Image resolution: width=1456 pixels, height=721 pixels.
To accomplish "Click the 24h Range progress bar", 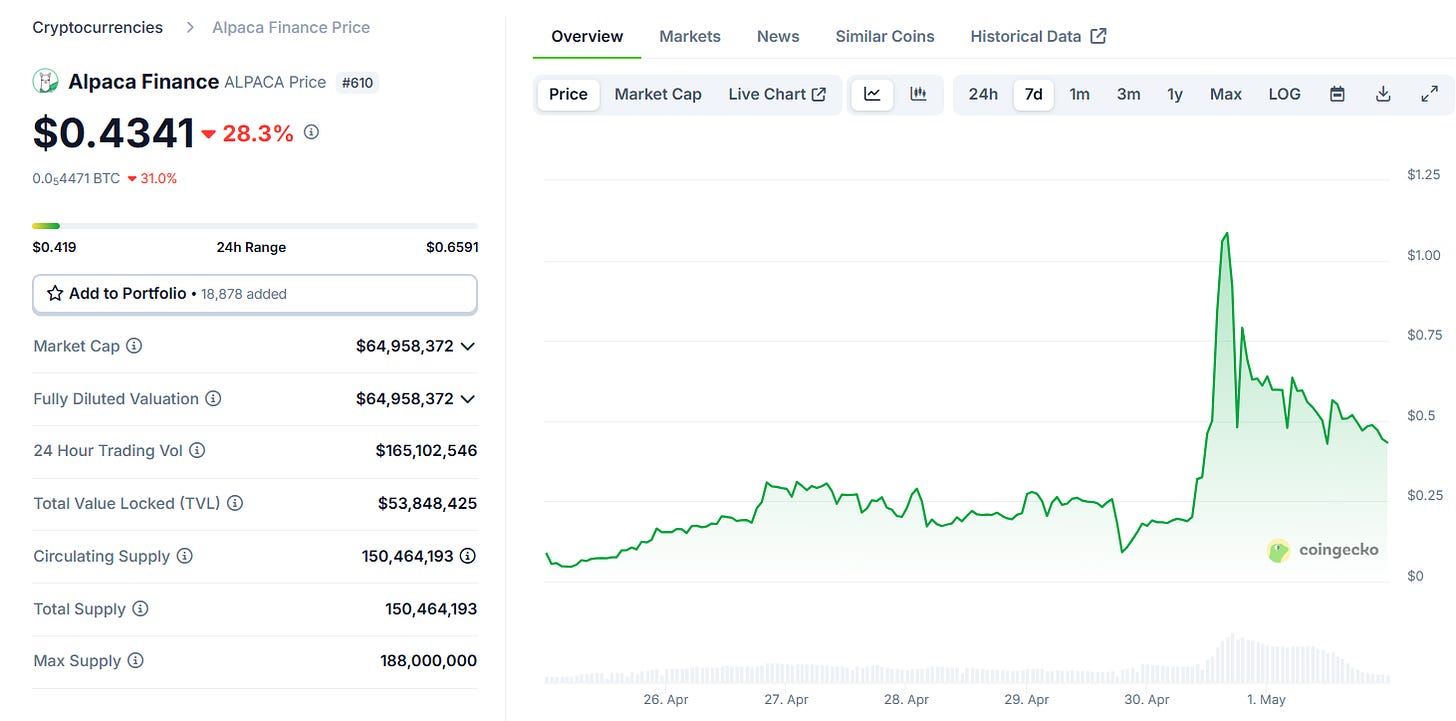I will click(255, 226).
